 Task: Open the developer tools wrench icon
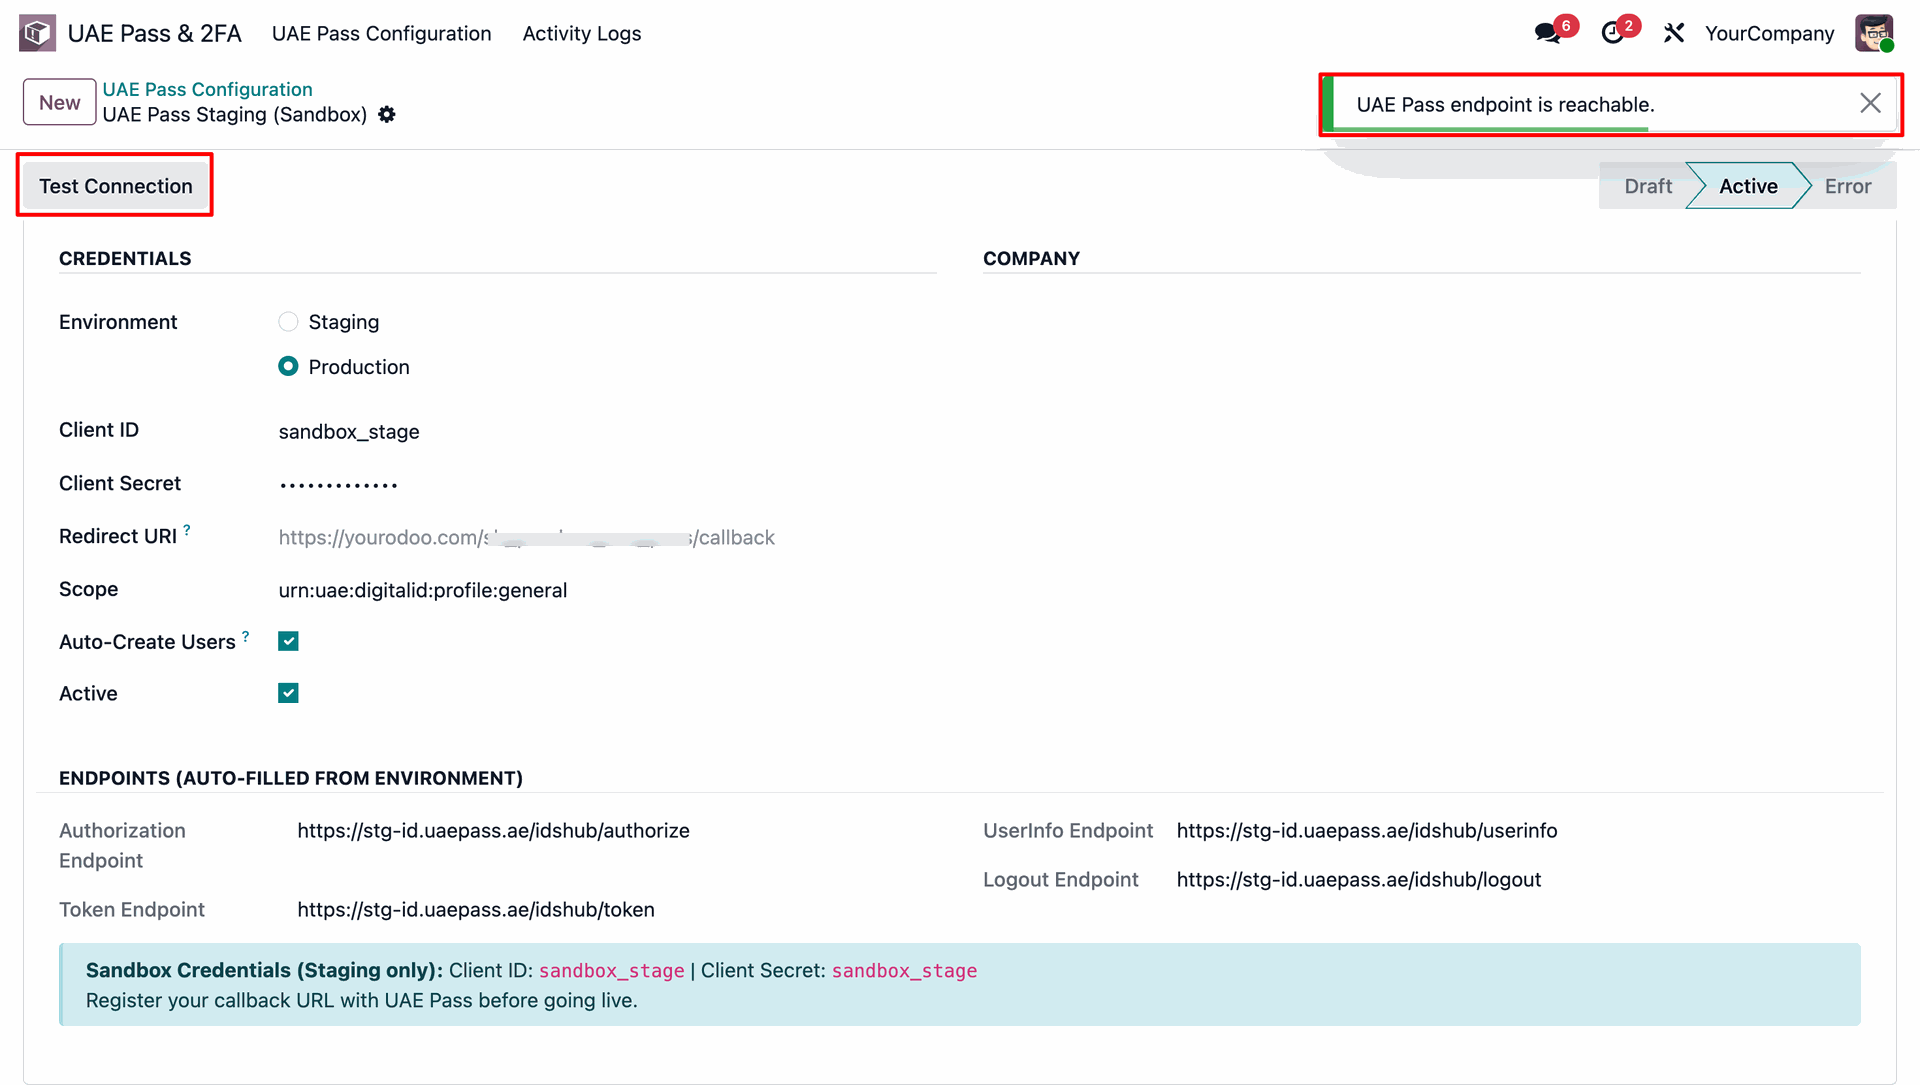click(1674, 33)
